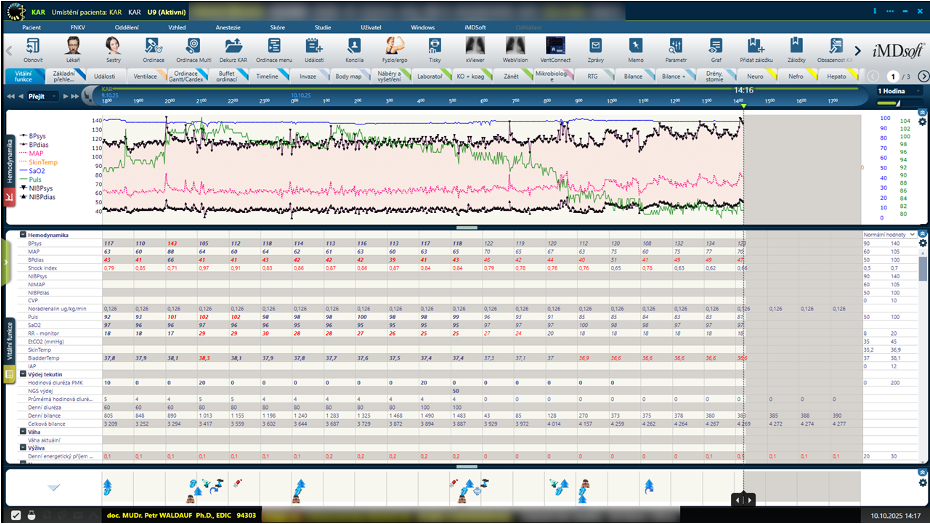The height and width of the screenshot is (524, 930).
Task: Open Zprávy messages envelope icon
Action: (x=595, y=46)
